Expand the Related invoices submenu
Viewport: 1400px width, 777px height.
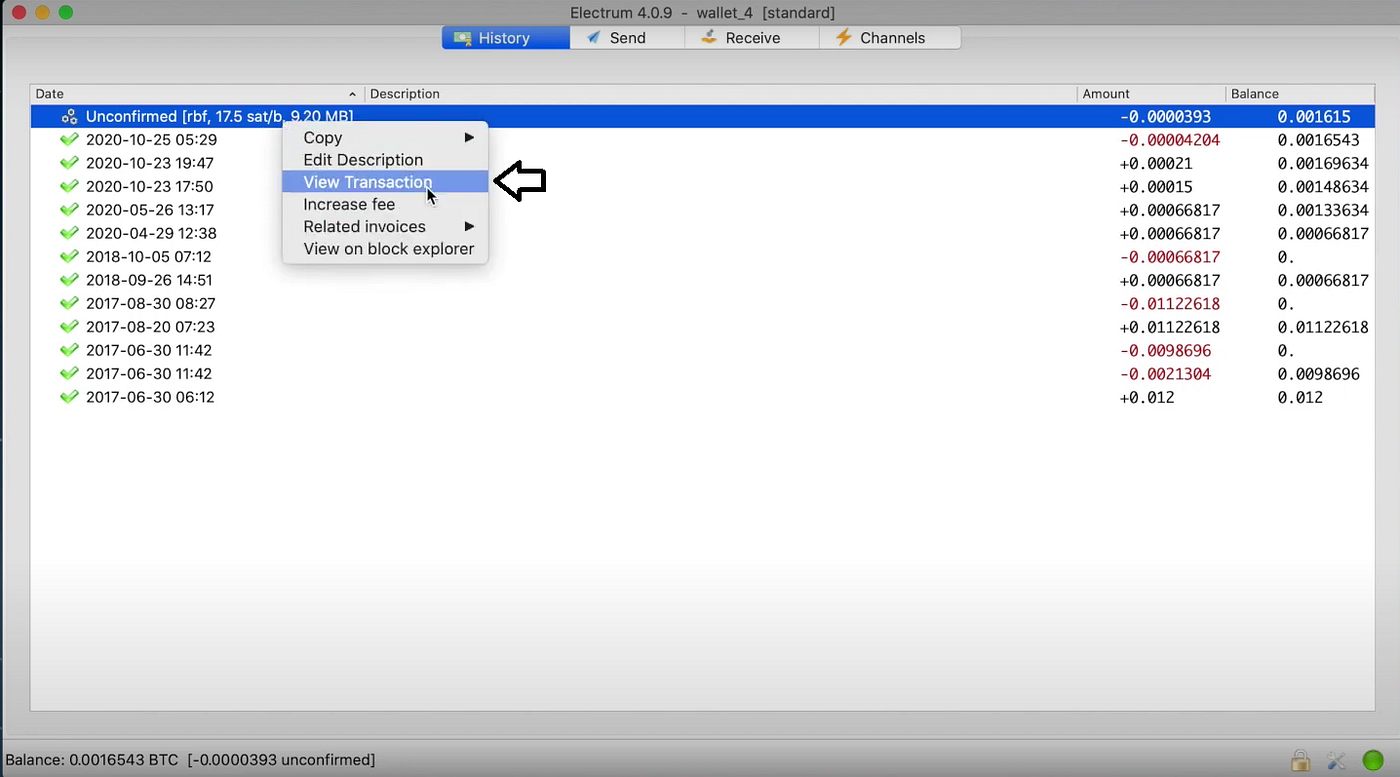click(x=385, y=227)
